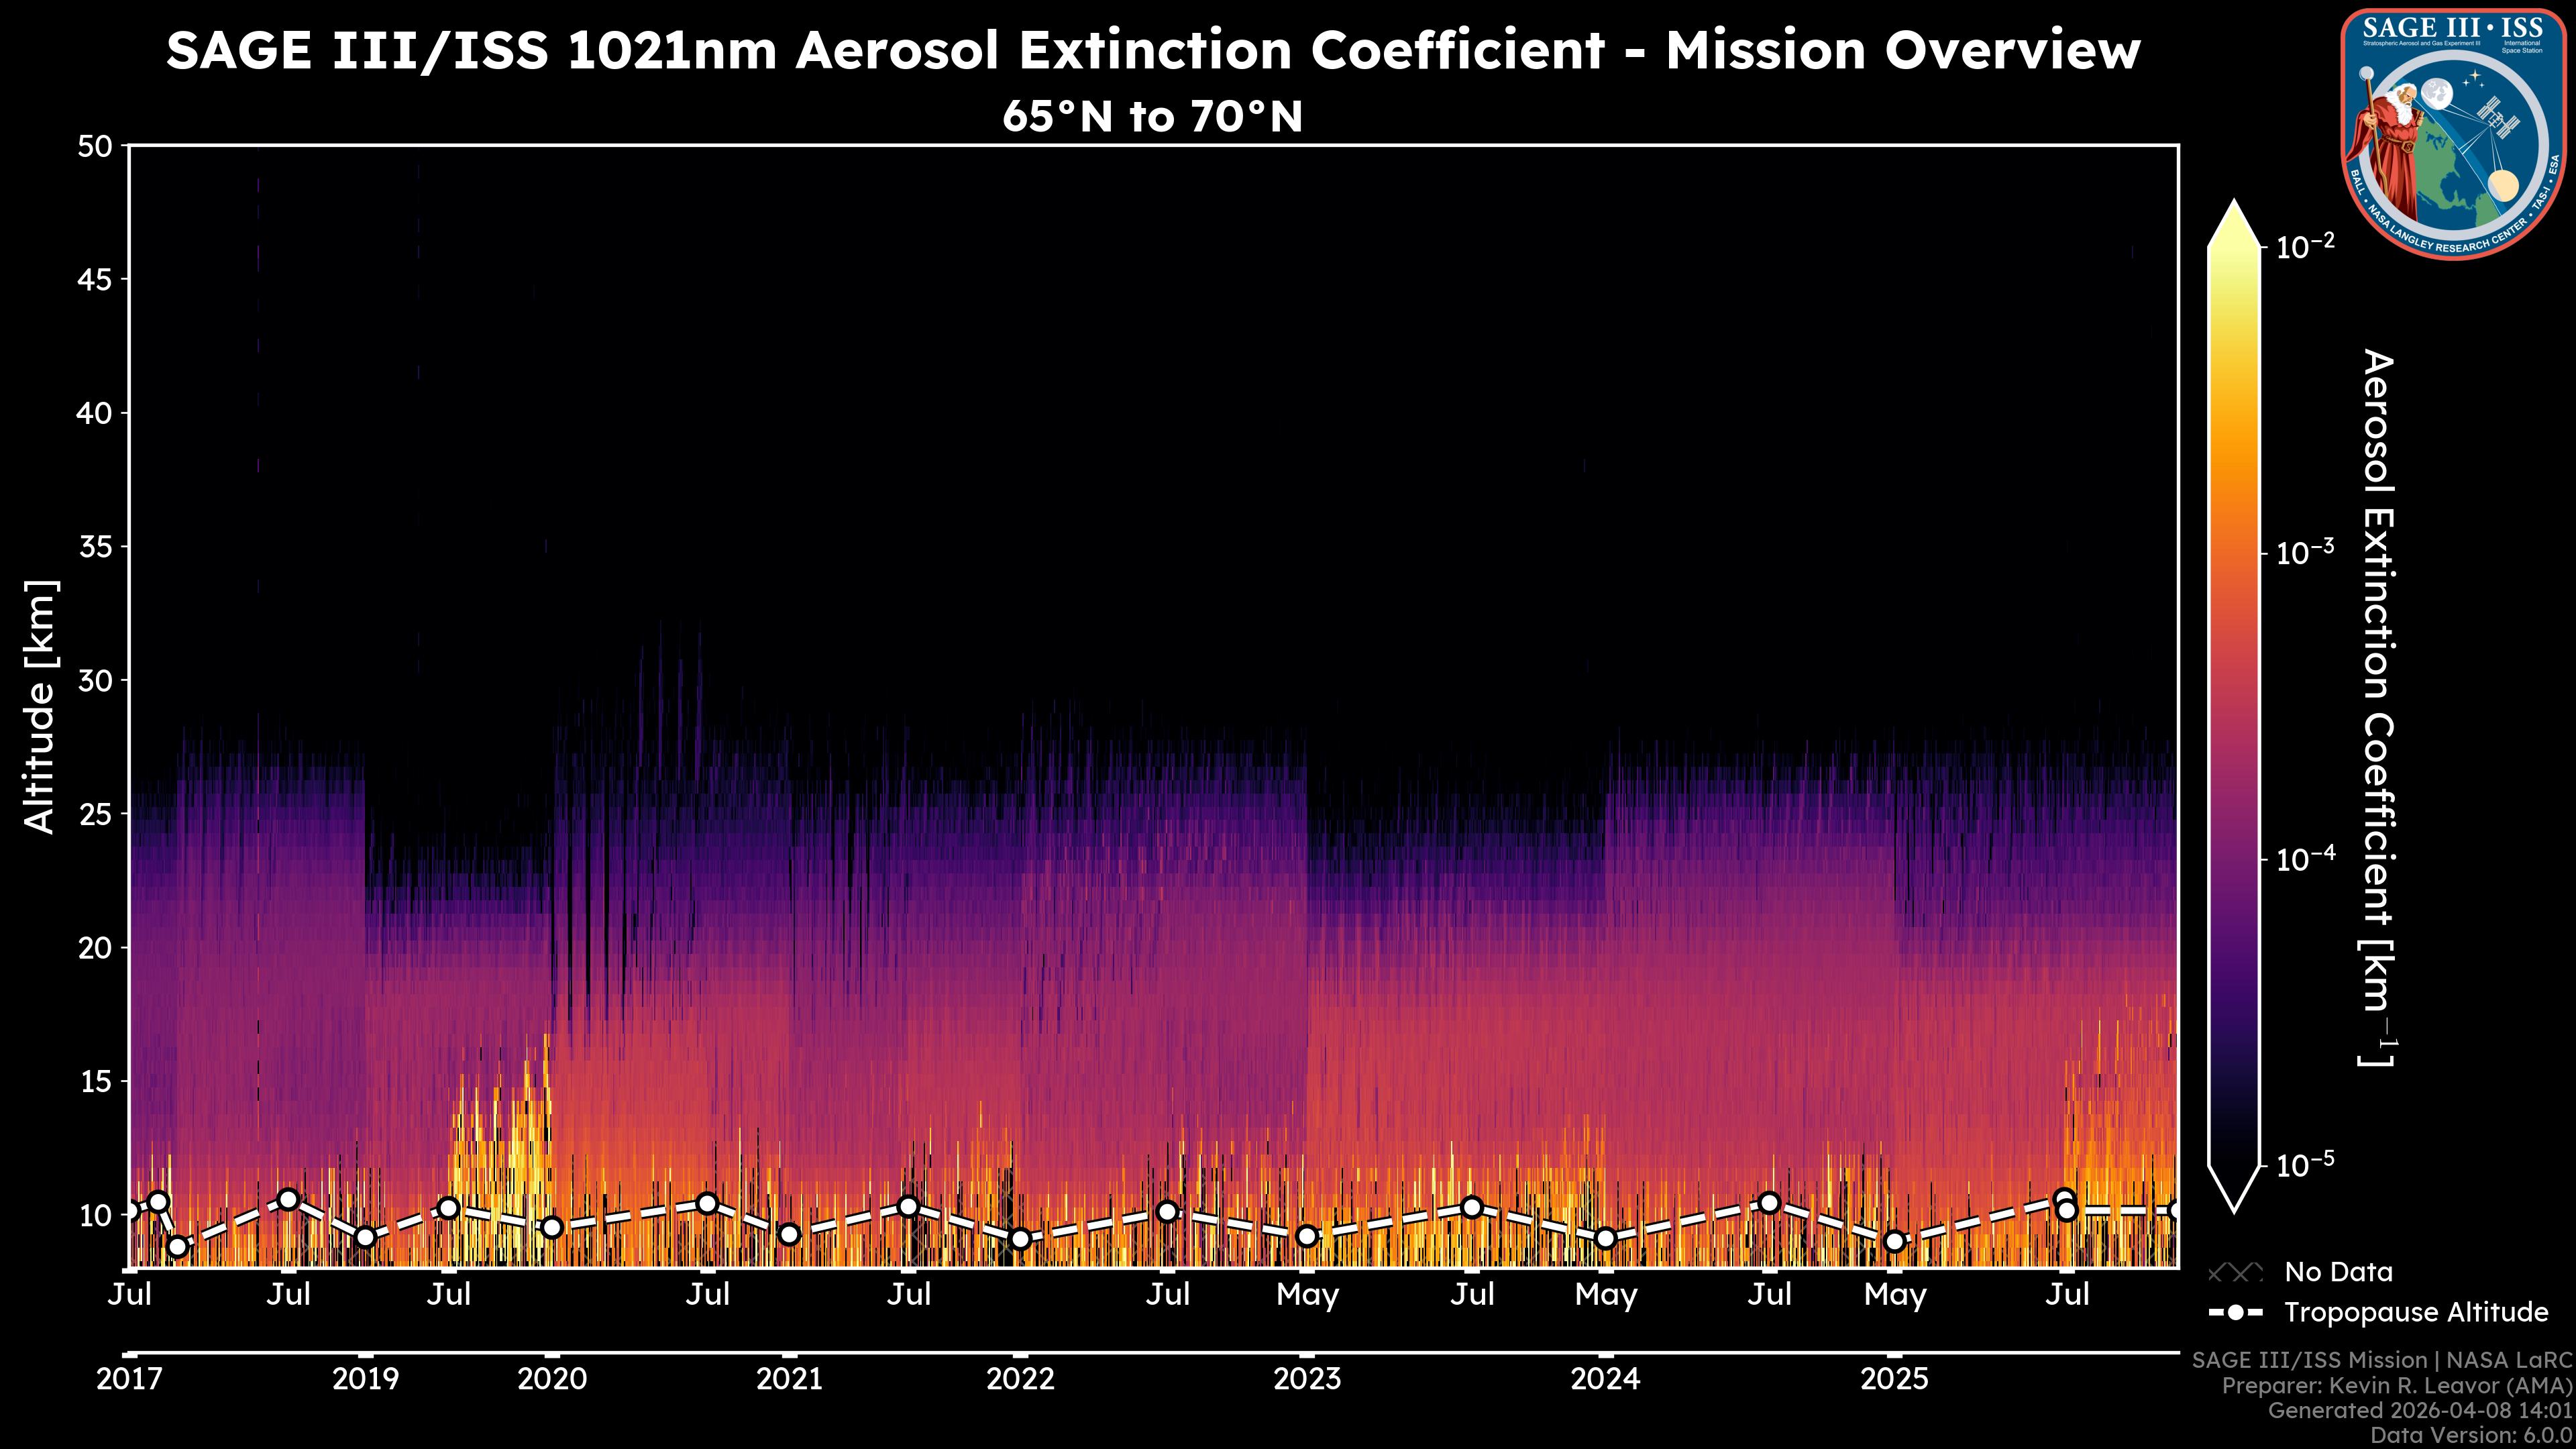This screenshot has width=2576, height=1449.
Task: Click the tropopause marker at January 2020
Action: click(552, 1227)
